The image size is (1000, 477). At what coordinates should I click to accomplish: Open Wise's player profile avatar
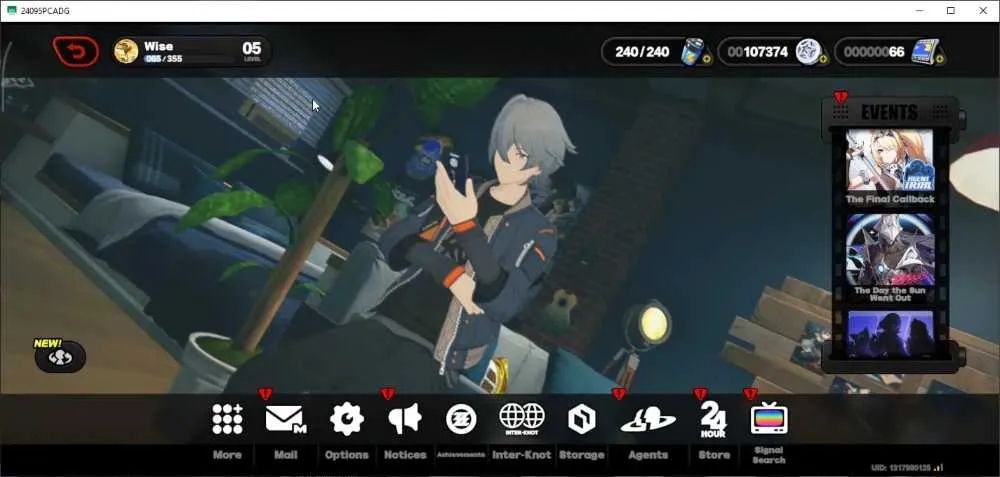(x=126, y=51)
